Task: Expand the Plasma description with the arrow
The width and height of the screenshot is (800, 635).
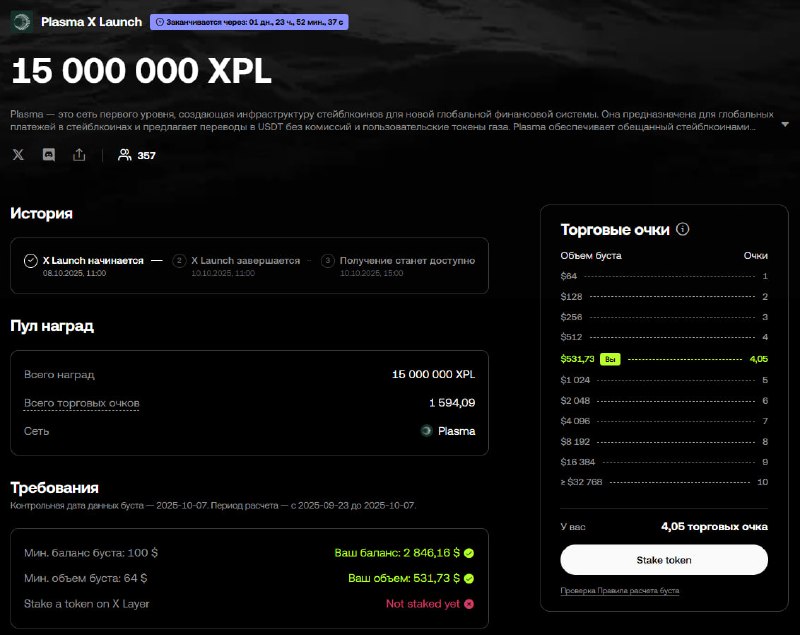Action: click(785, 124)
